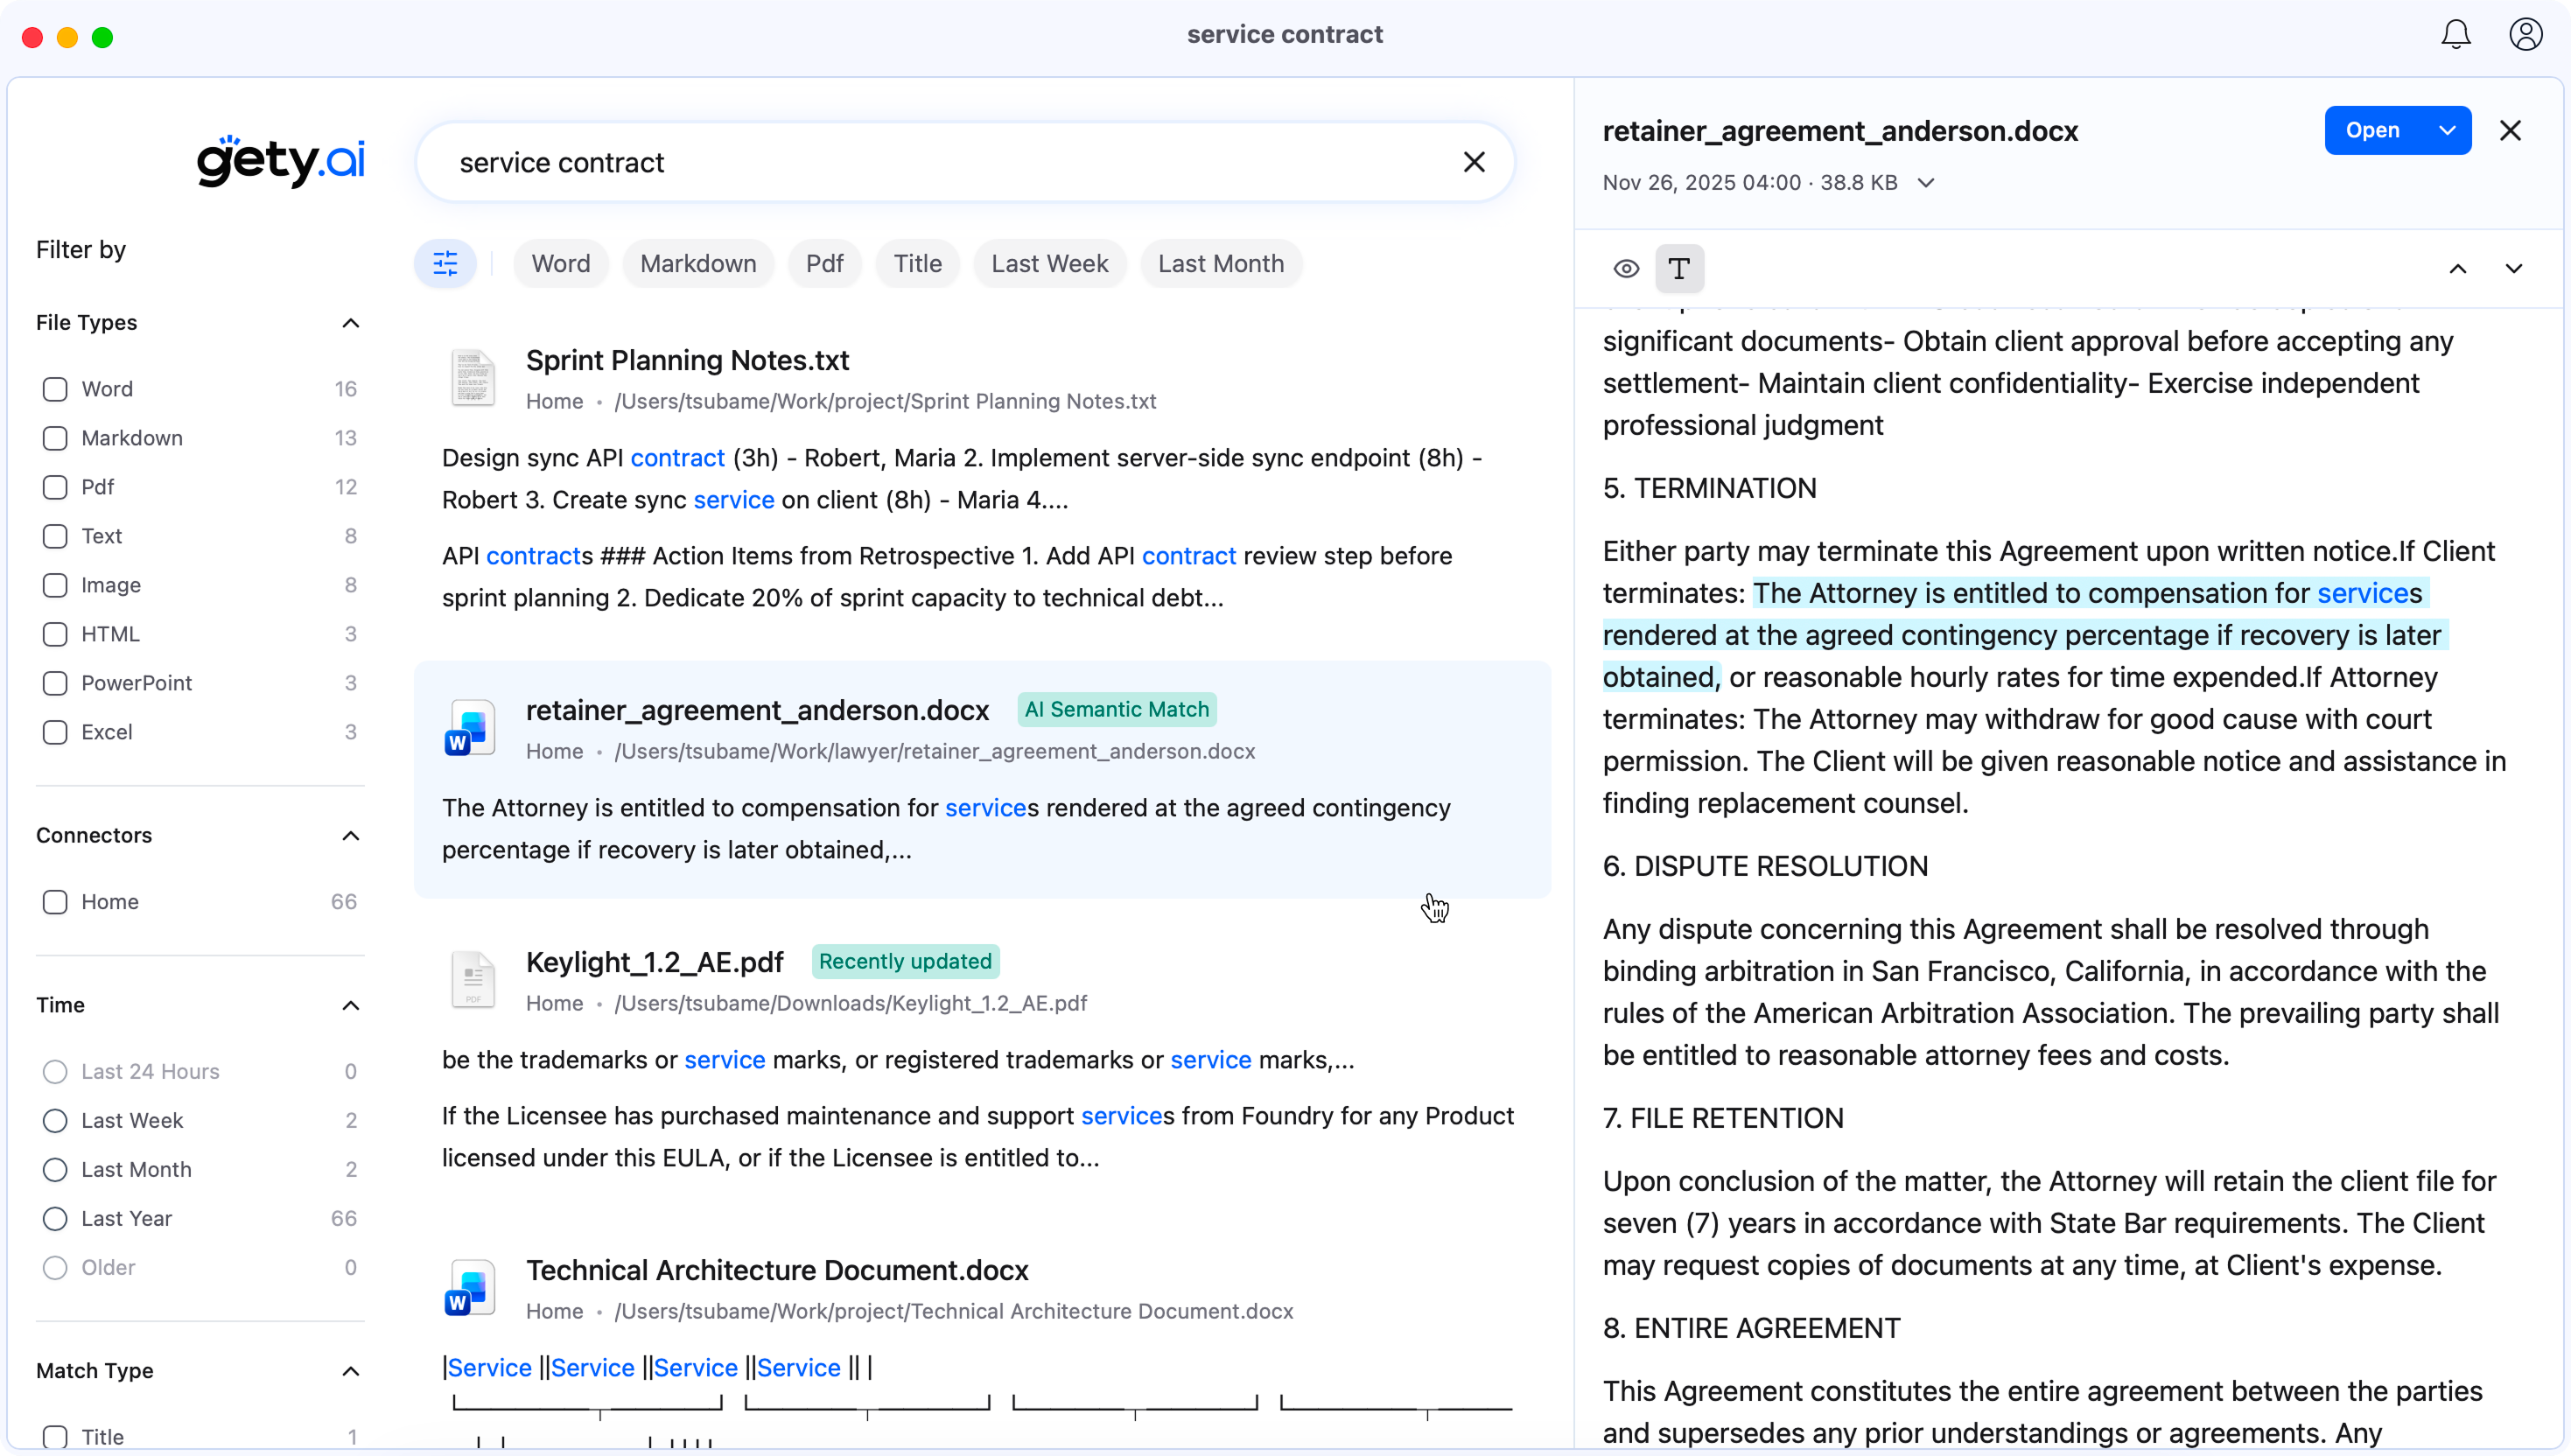The image size is (2571, 1456).
Task: Select the Last Week time radio button
Action: 55,1120
